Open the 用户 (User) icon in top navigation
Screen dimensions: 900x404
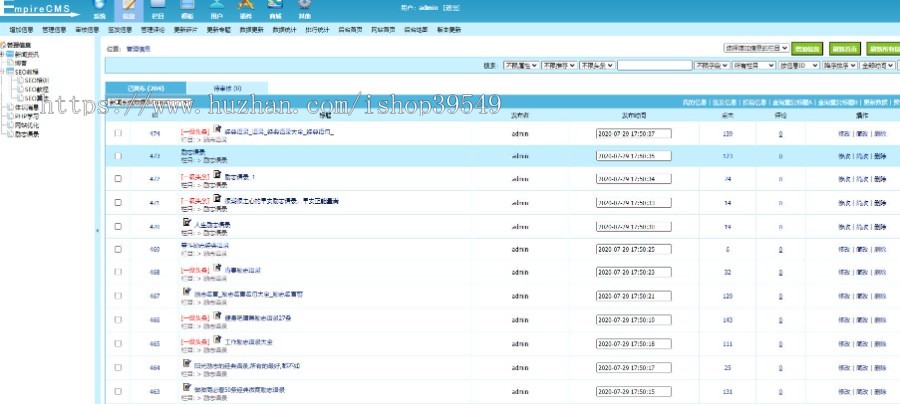pyautogui.click(x=216, y=5)
